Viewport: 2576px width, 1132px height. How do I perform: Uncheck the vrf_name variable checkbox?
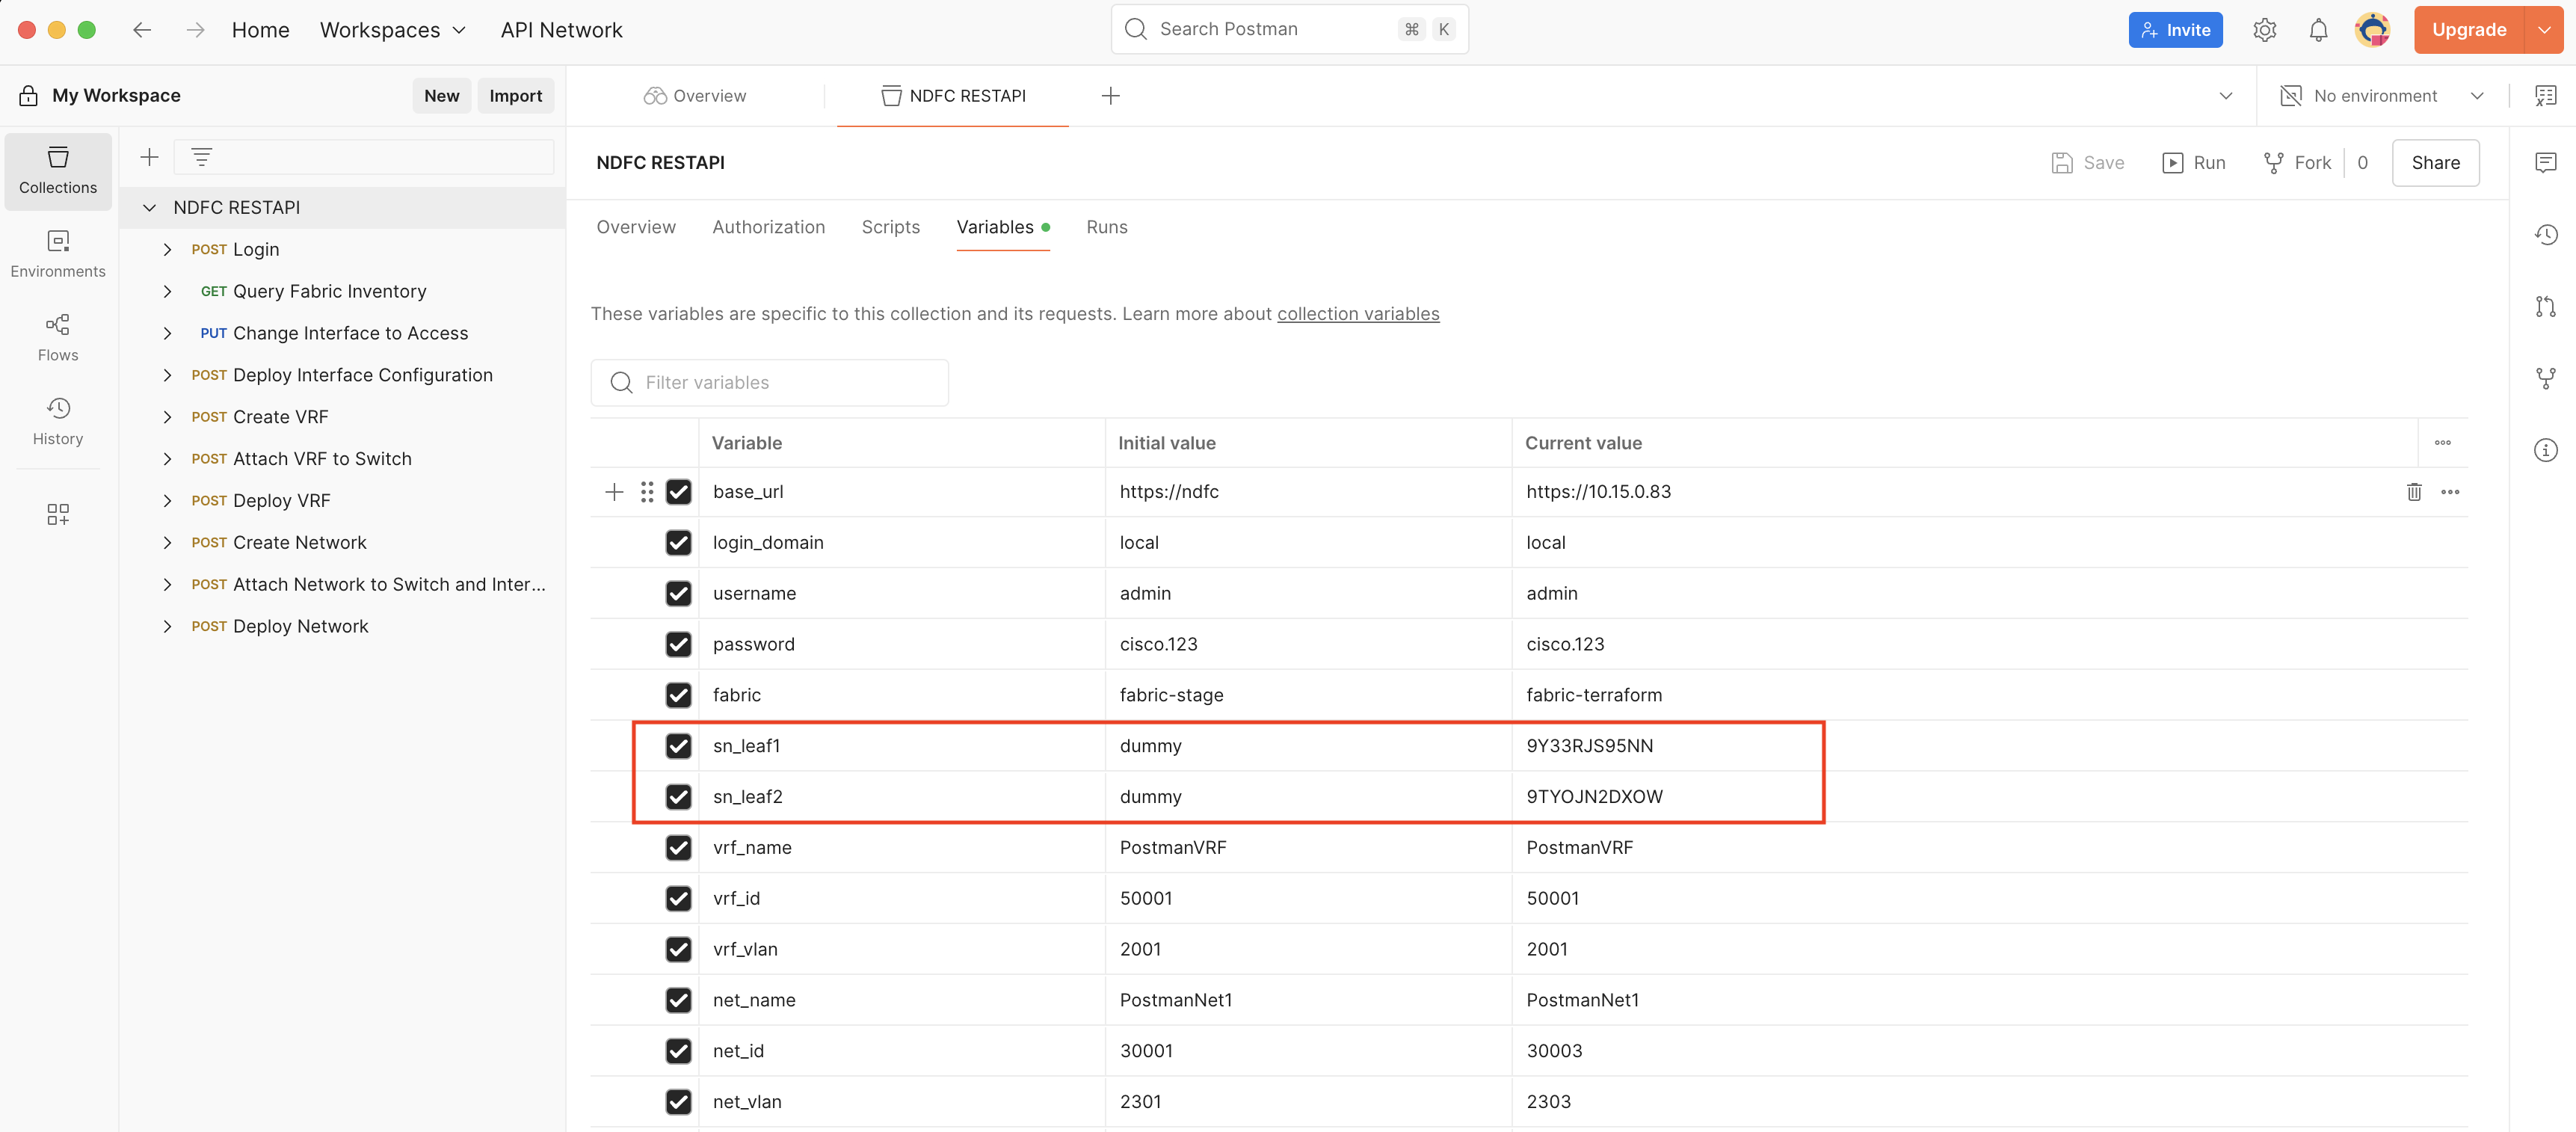678,848
